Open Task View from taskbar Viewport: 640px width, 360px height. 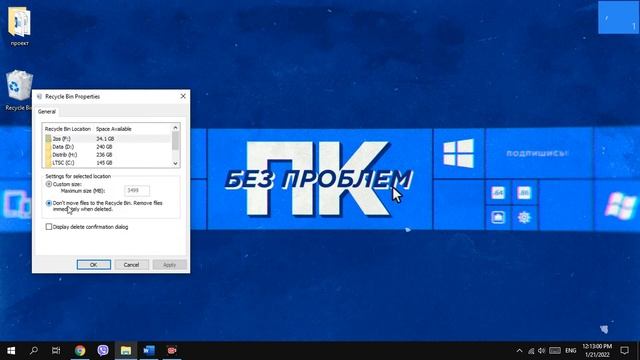coord(56,350)
